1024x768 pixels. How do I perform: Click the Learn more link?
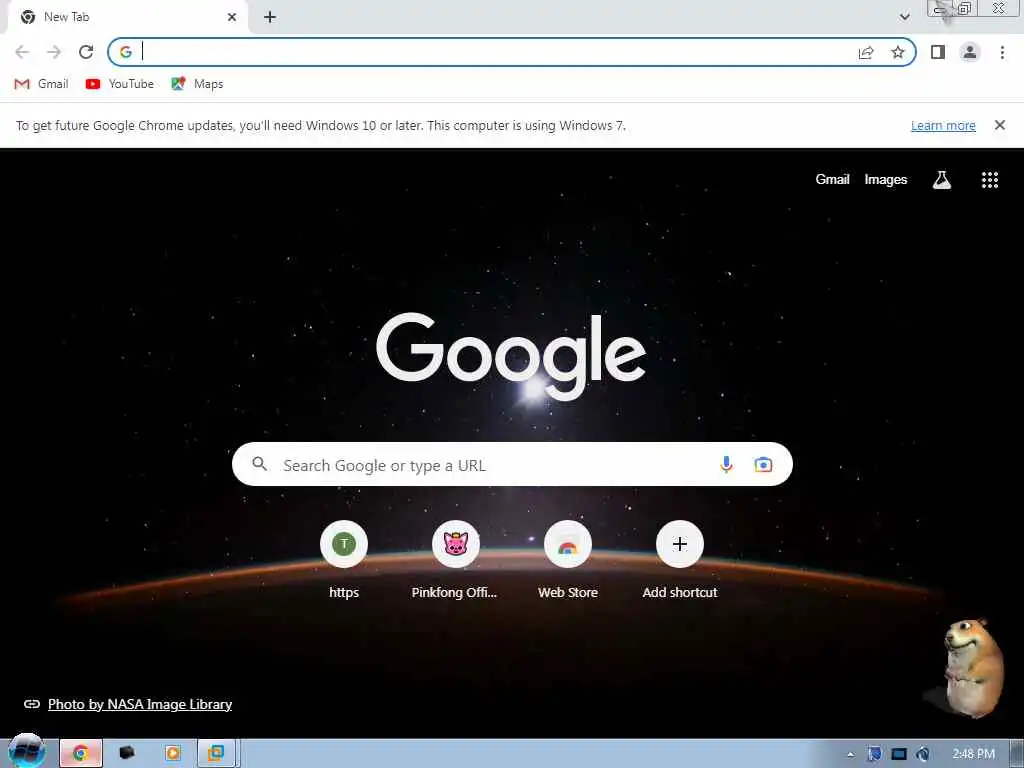pos(943,125)
